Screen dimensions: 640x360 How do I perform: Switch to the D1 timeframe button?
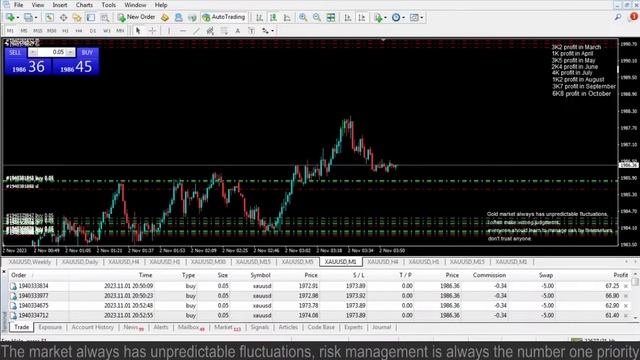93,31
